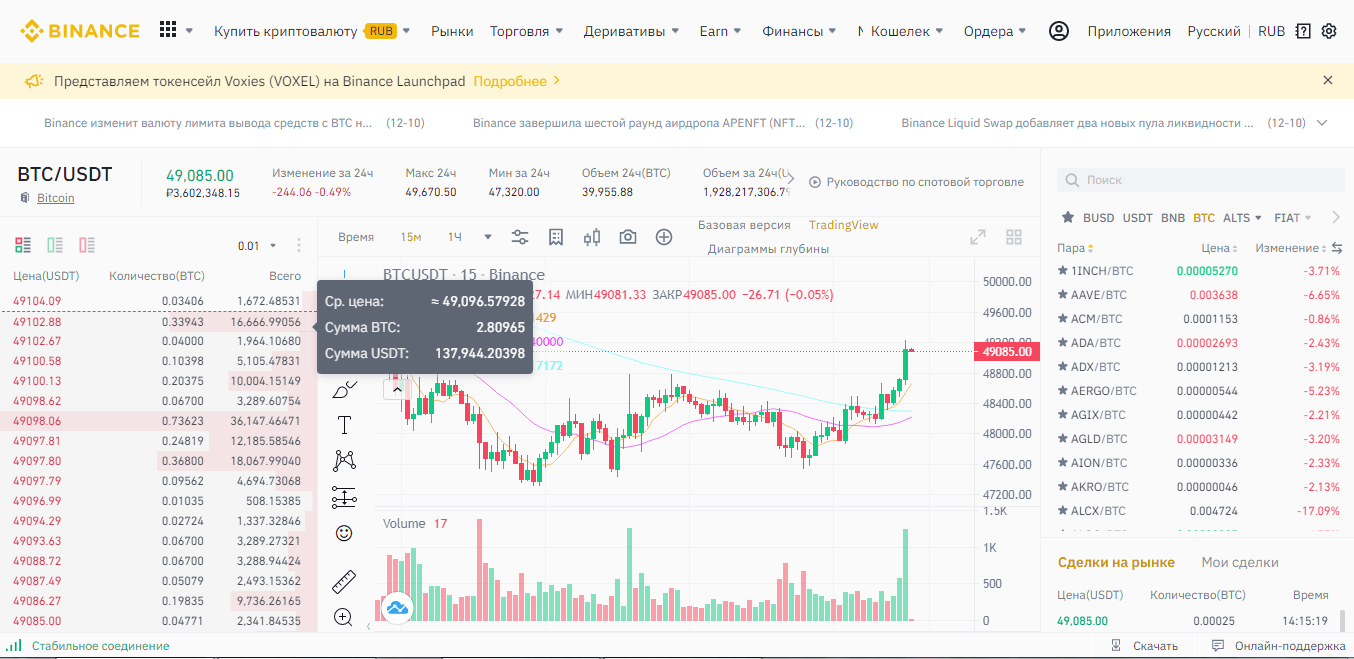The height and width of the screenshot is (659, 1354).
Task: Open the settings gear in header
Action: click(1329, 31)
